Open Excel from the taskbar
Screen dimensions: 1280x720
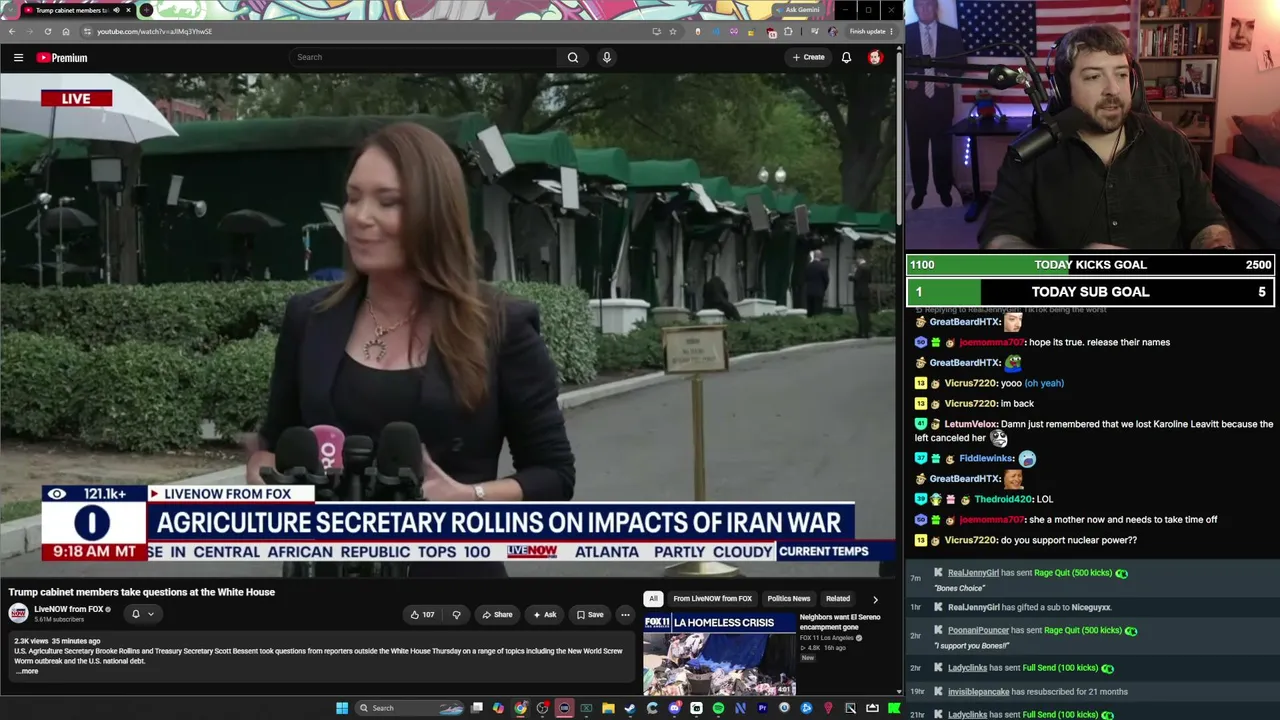point(586,708)
